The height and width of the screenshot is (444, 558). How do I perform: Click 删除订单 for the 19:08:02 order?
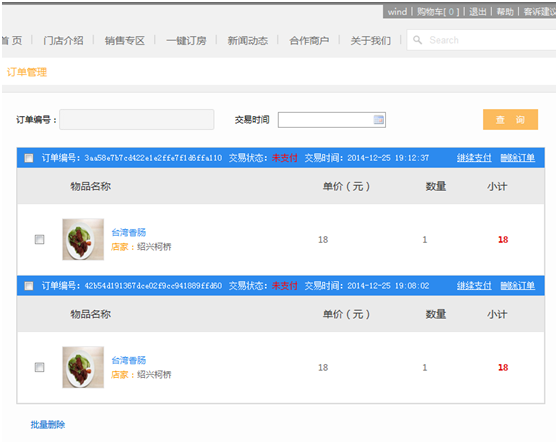[517, 285]
